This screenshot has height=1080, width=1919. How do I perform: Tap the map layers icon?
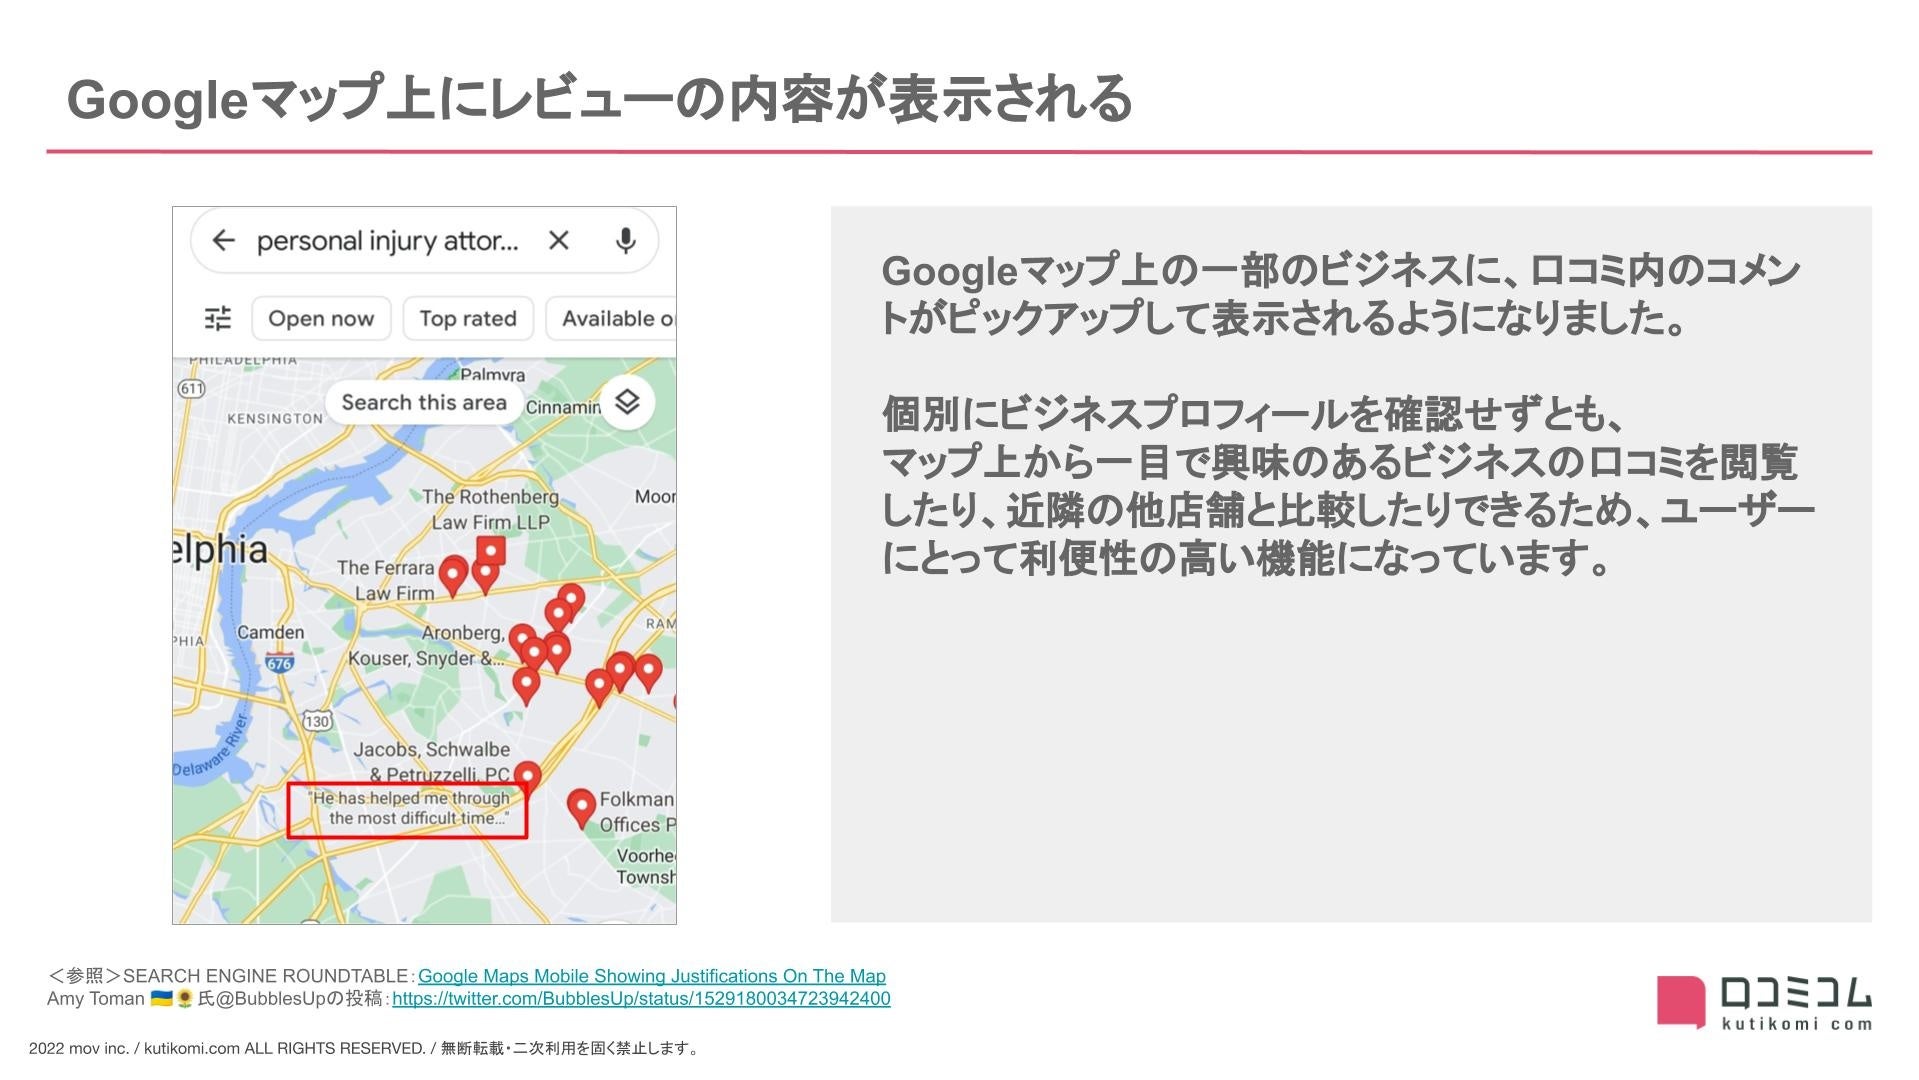(627, 402)
